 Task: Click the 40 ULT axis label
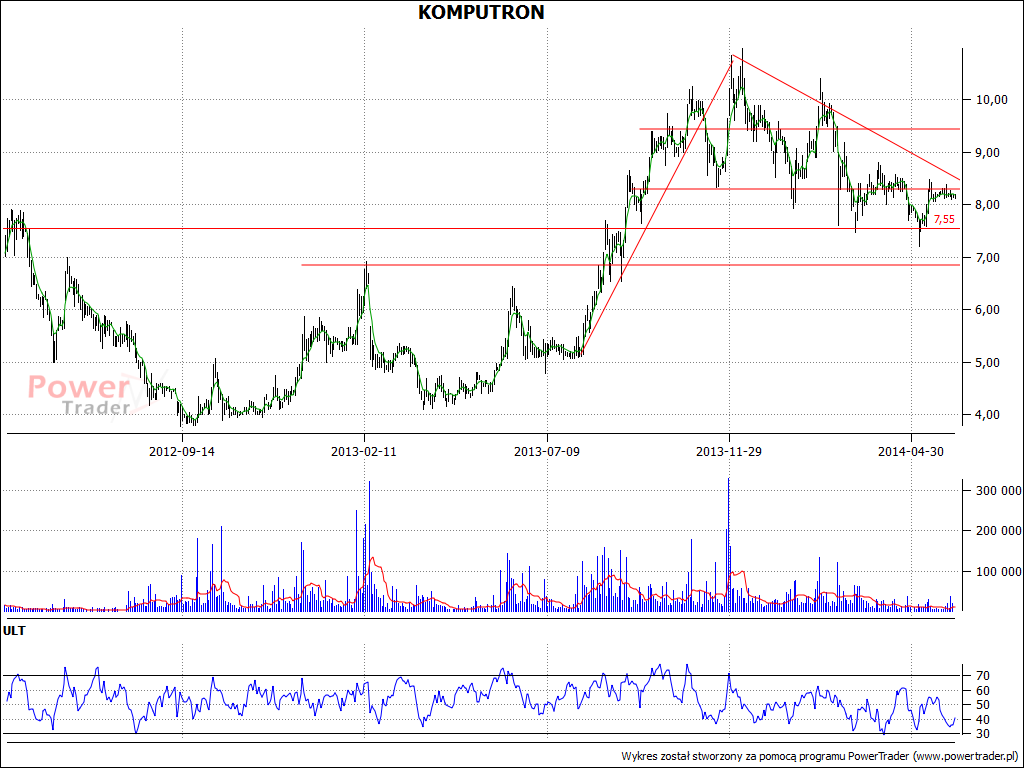pyautogui.click(x=983, y=720)
